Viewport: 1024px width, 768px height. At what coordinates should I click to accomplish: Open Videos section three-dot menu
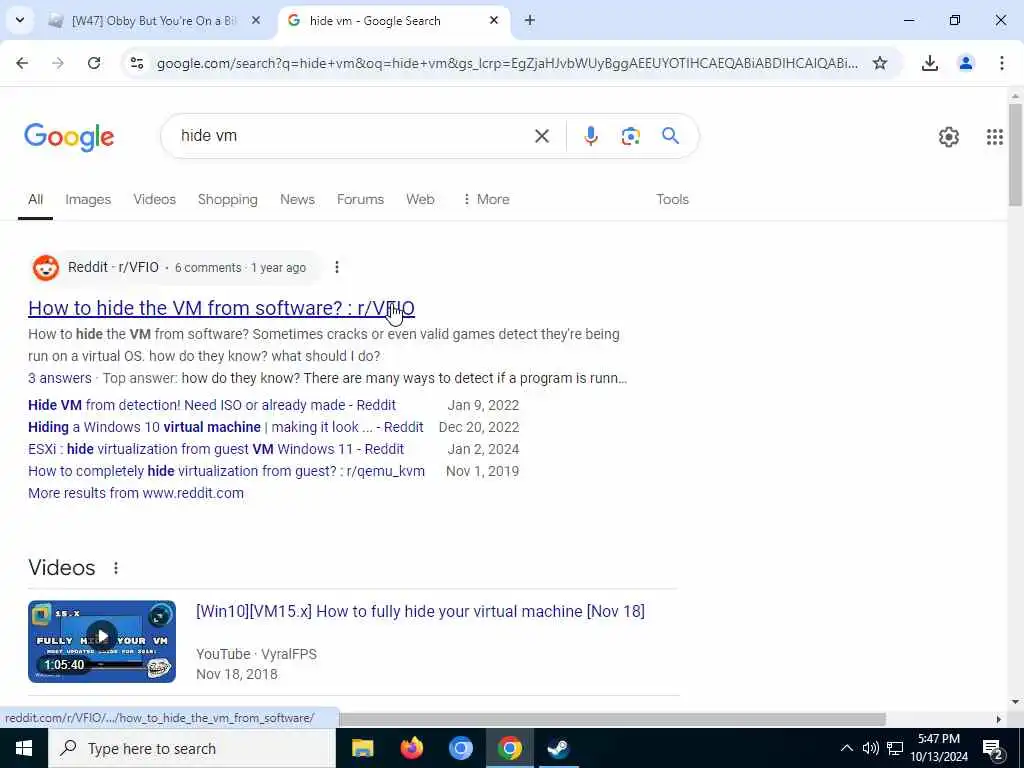point(116,568)
